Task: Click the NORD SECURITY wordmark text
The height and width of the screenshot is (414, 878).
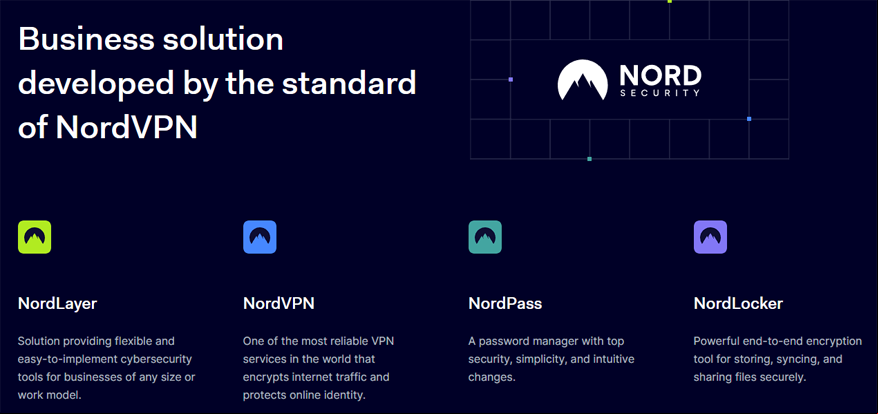Action: point(660,81)
